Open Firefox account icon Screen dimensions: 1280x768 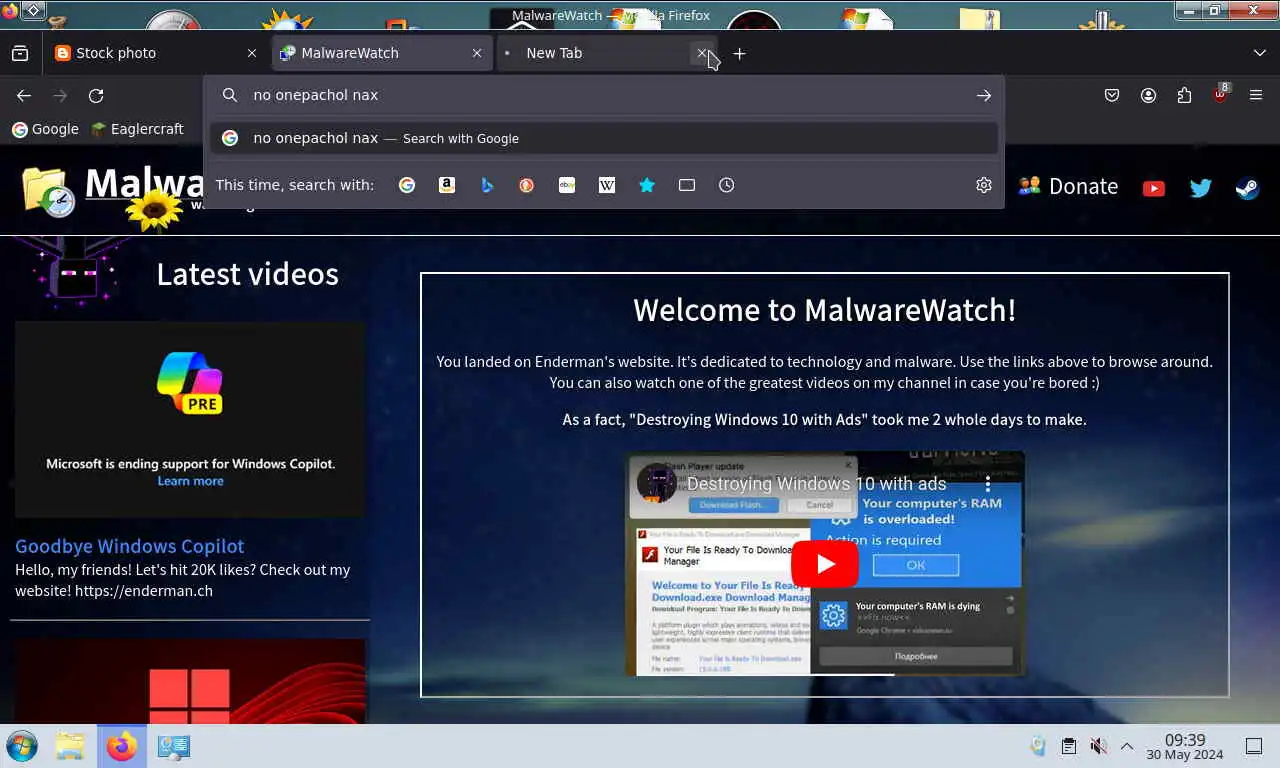point(1148,95)
